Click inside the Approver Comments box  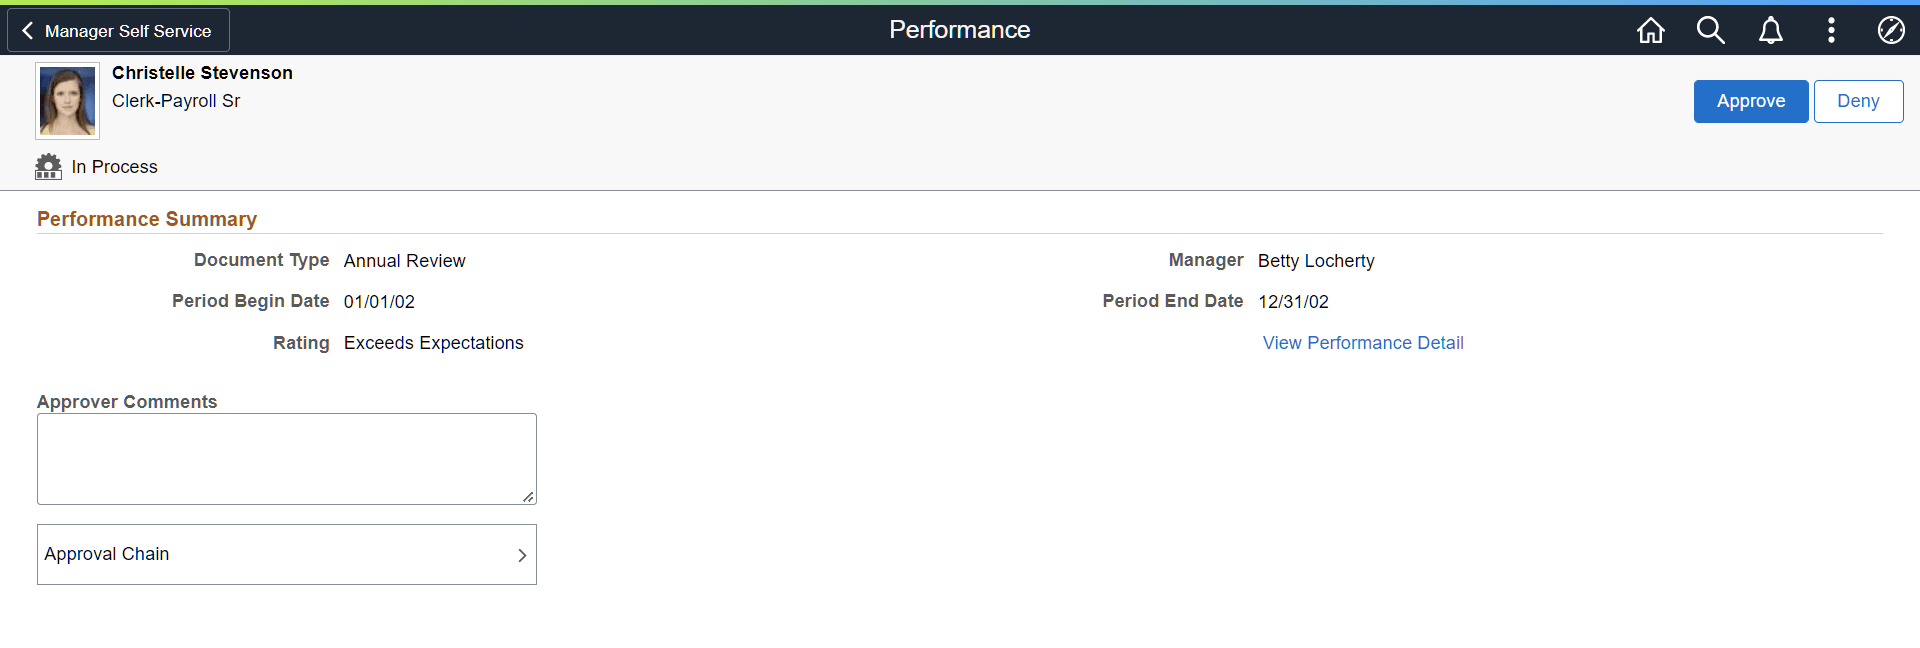tap(286, 458)
